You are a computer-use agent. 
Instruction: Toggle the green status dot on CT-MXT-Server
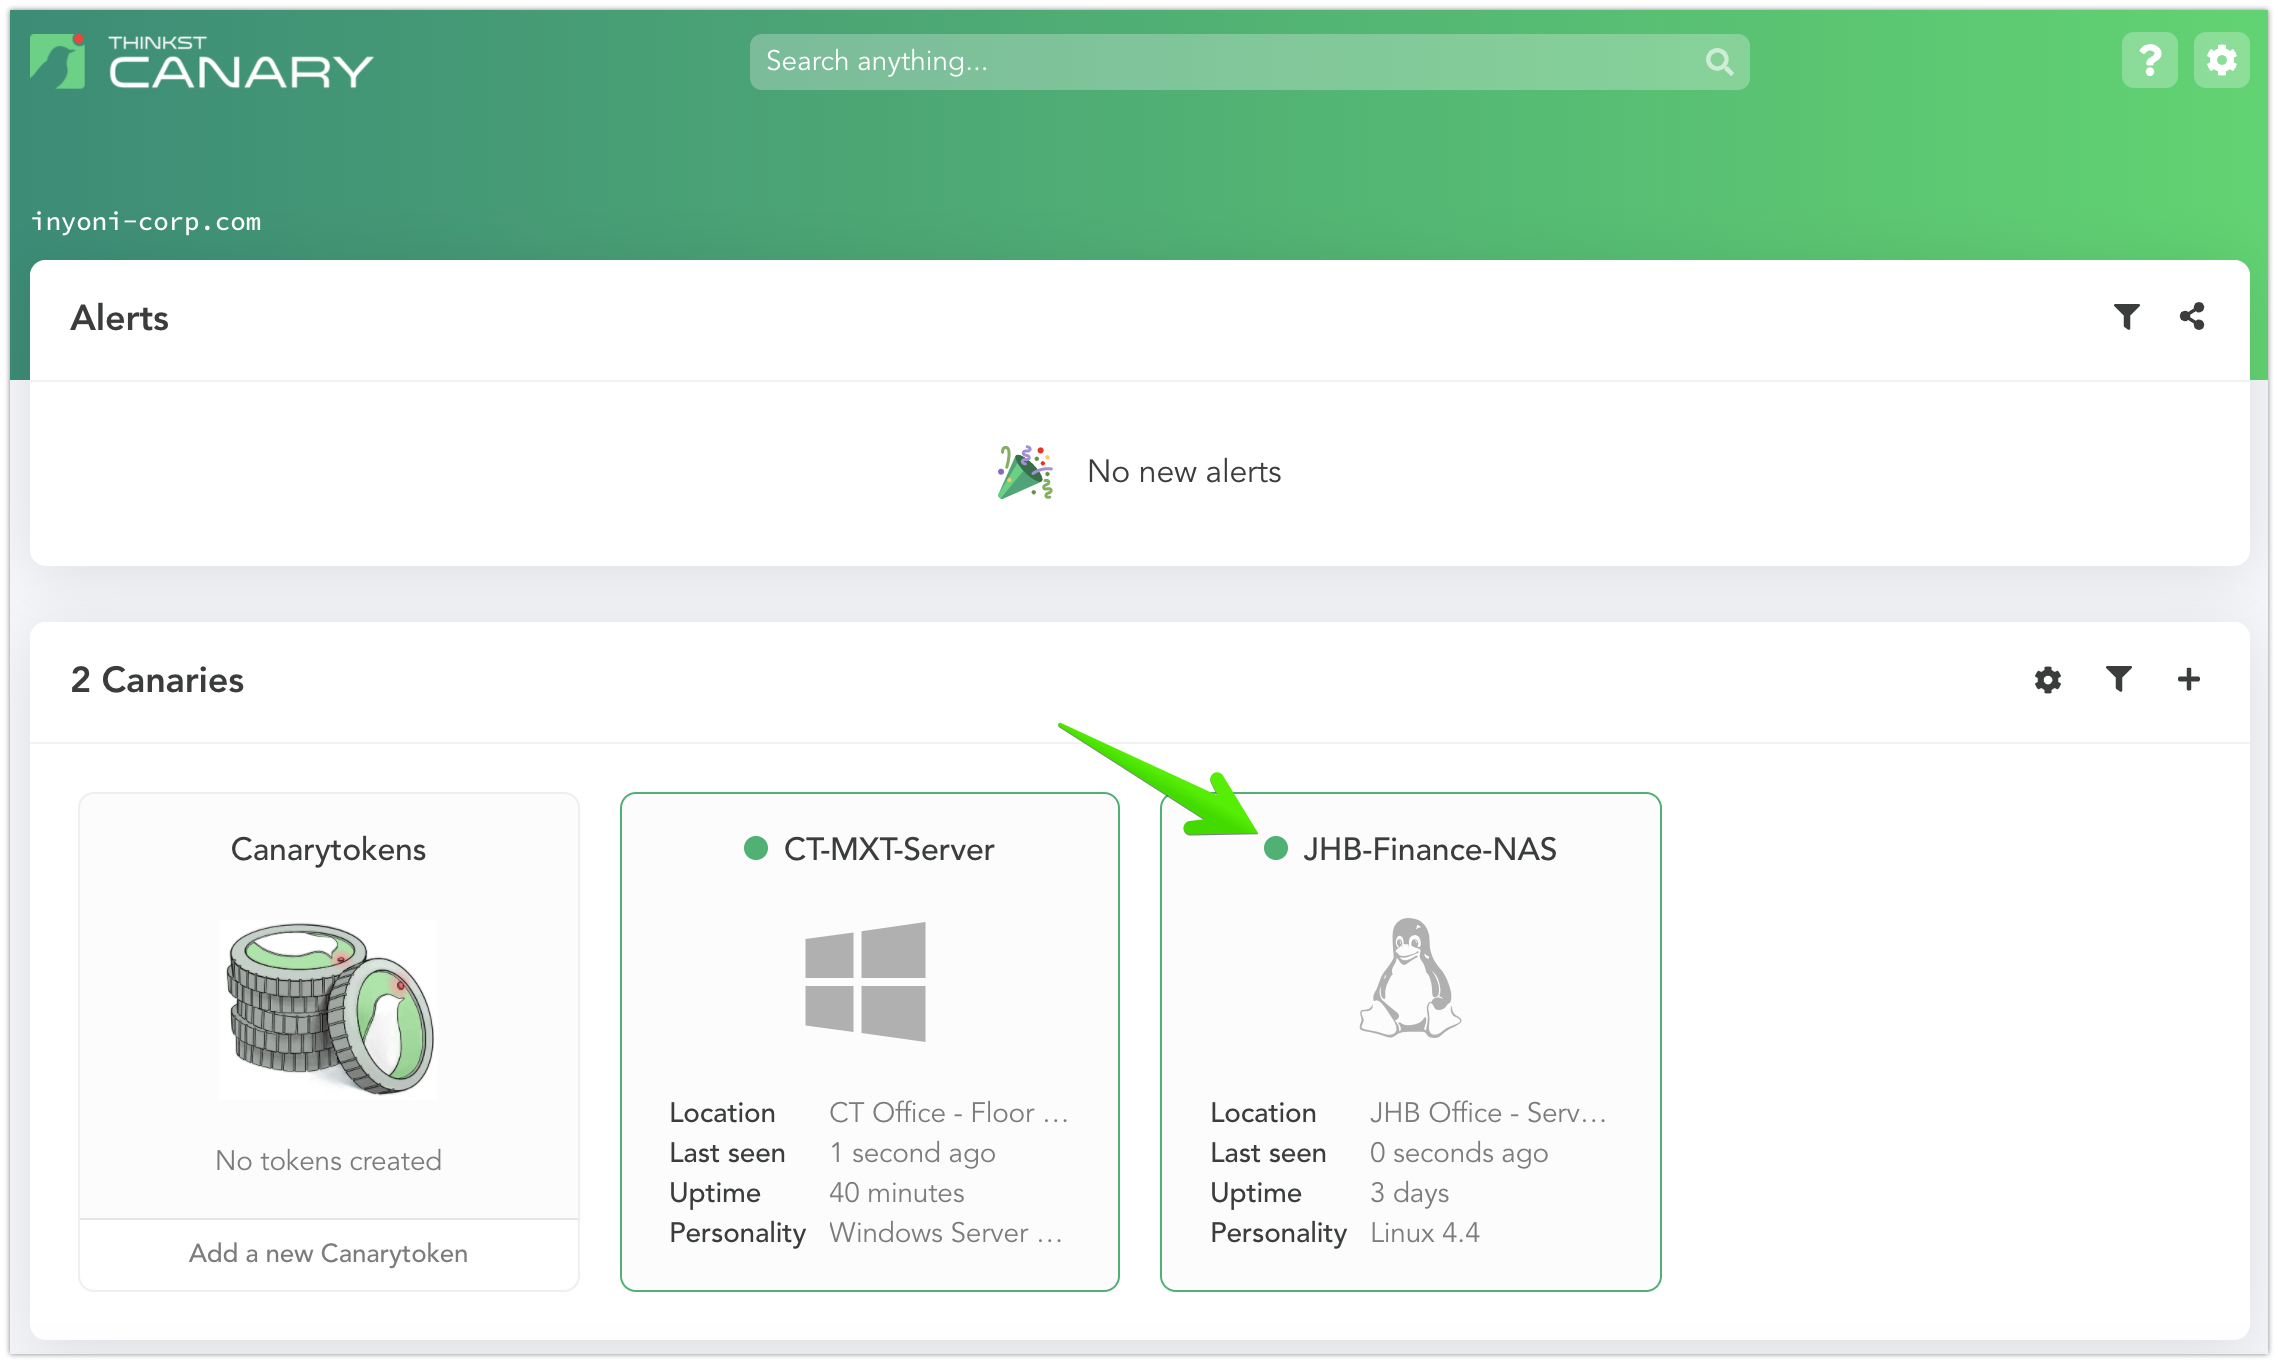coord(757,849)
